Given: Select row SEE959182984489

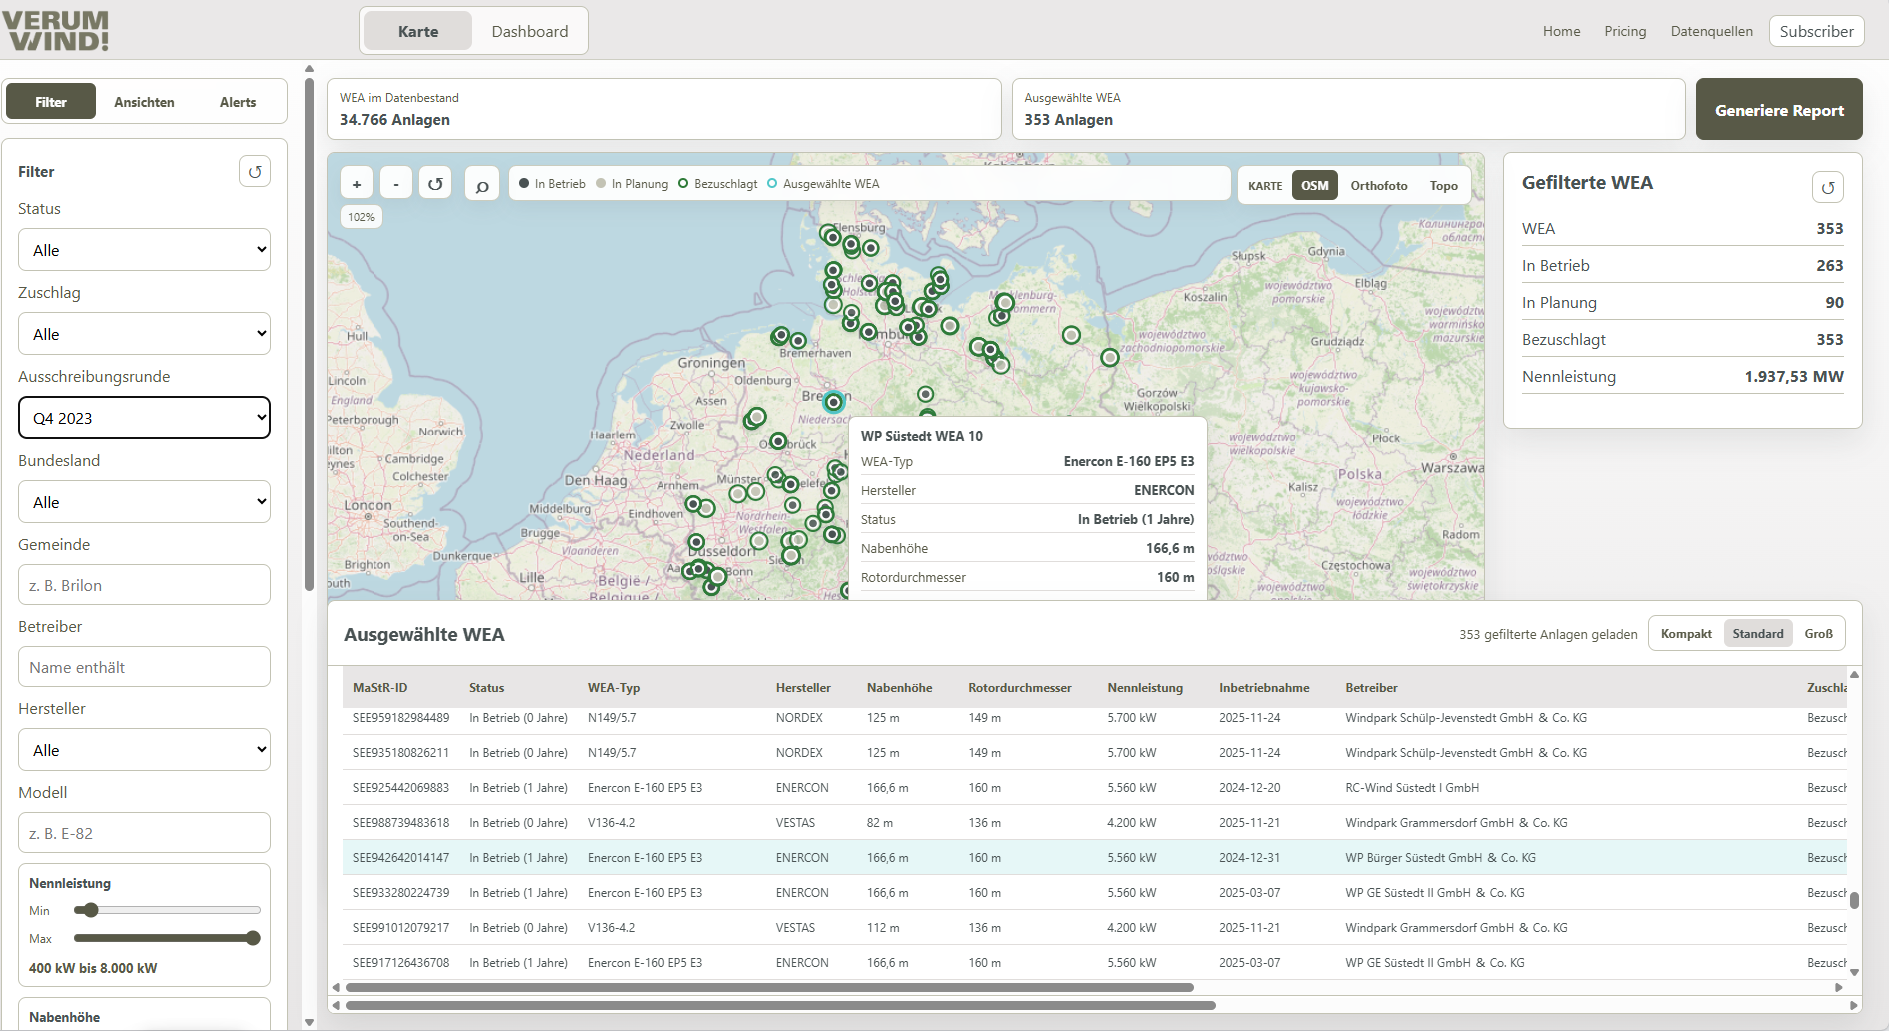Looking at the screenshot, I should point(1095,718).
